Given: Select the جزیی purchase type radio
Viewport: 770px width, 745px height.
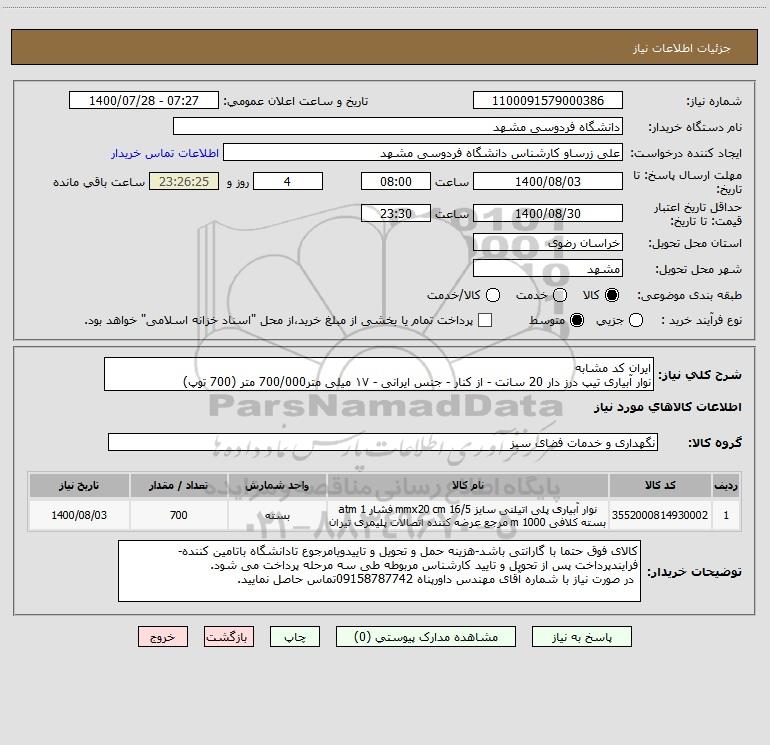Looking at the screenshot, I should pos(635,320).
